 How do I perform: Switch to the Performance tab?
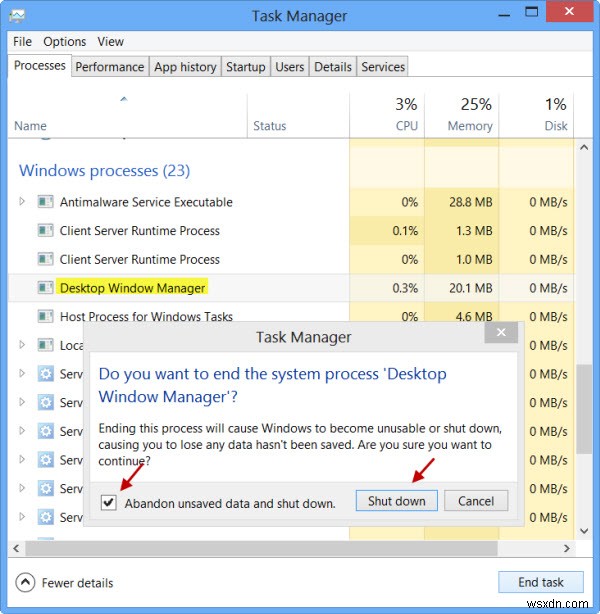110,67
